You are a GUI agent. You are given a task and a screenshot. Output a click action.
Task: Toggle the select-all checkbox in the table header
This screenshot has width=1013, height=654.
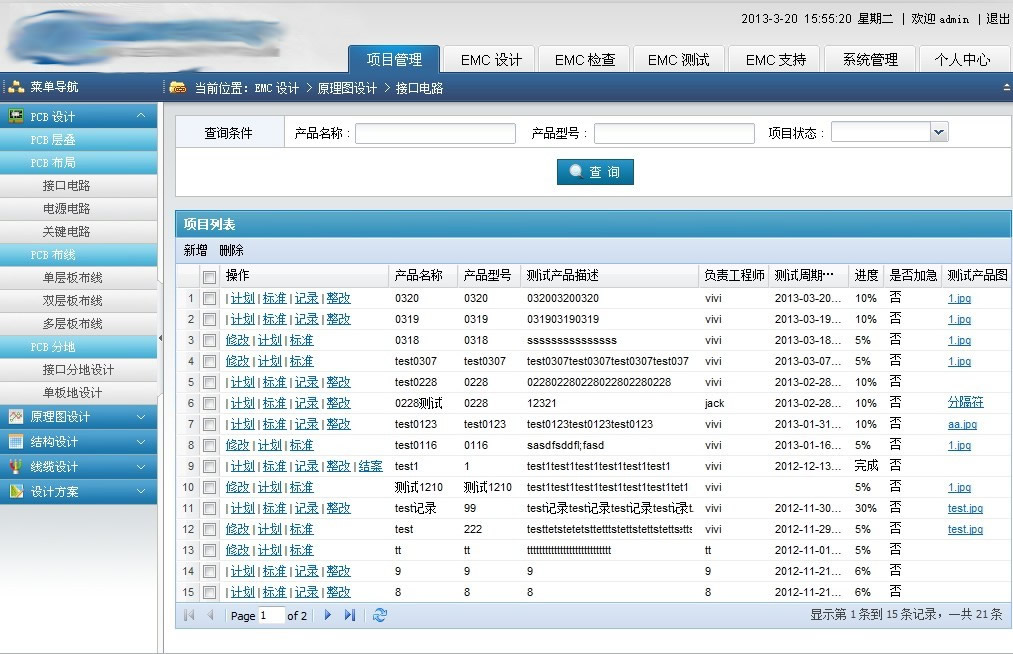[208, 275]
